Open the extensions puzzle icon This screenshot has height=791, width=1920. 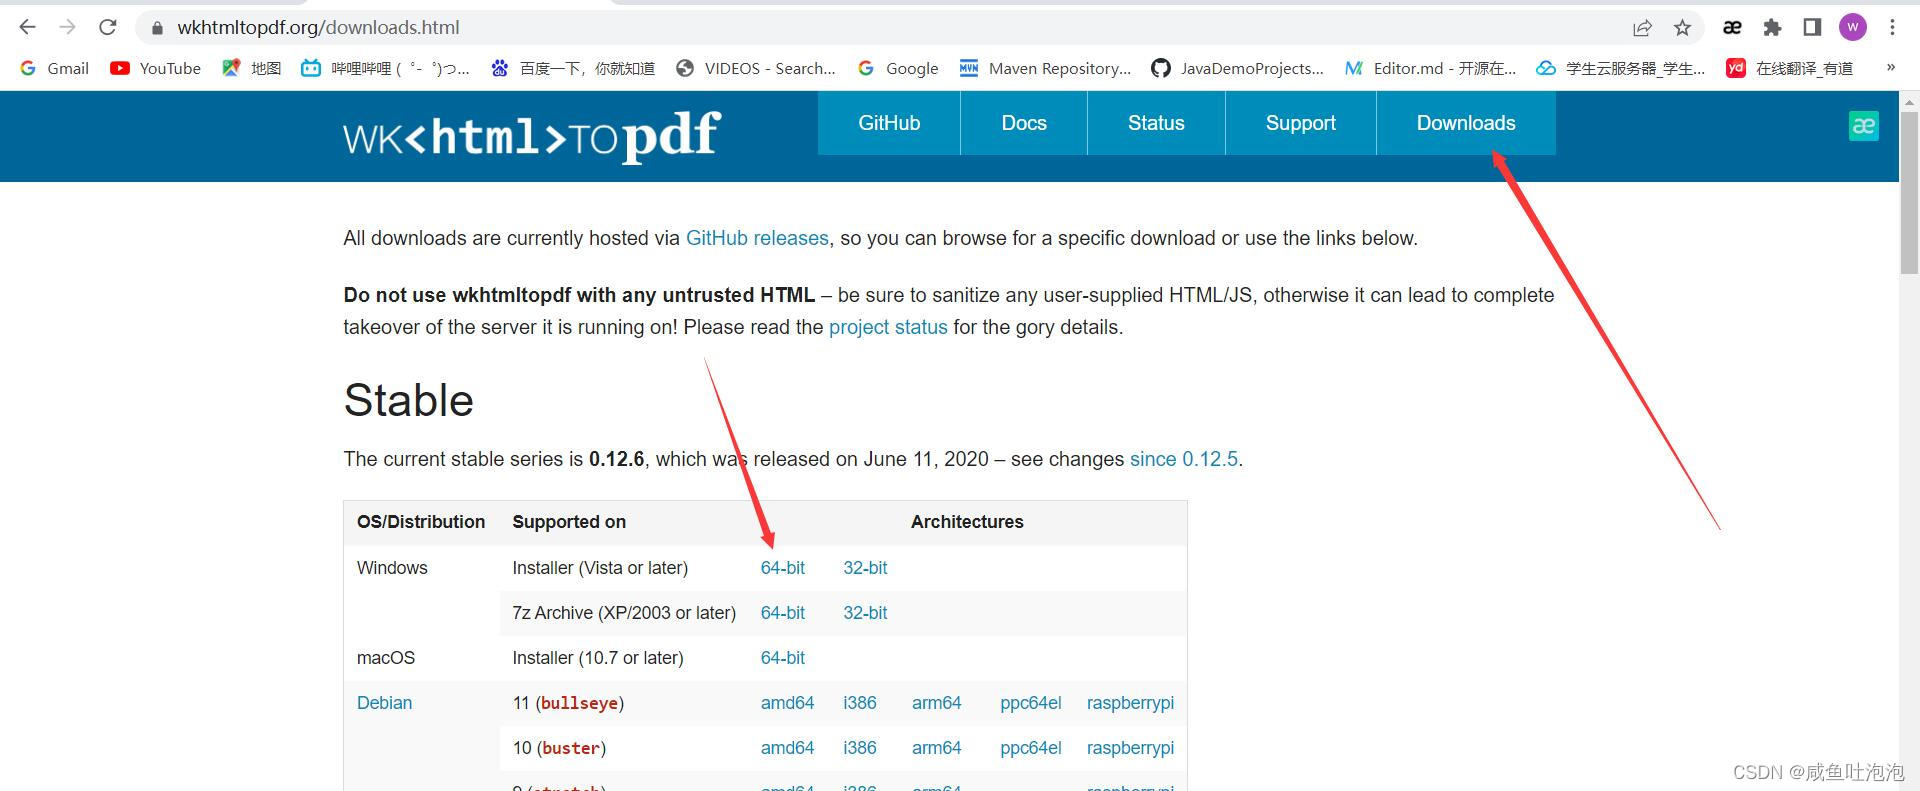[x=1772, y=28]
